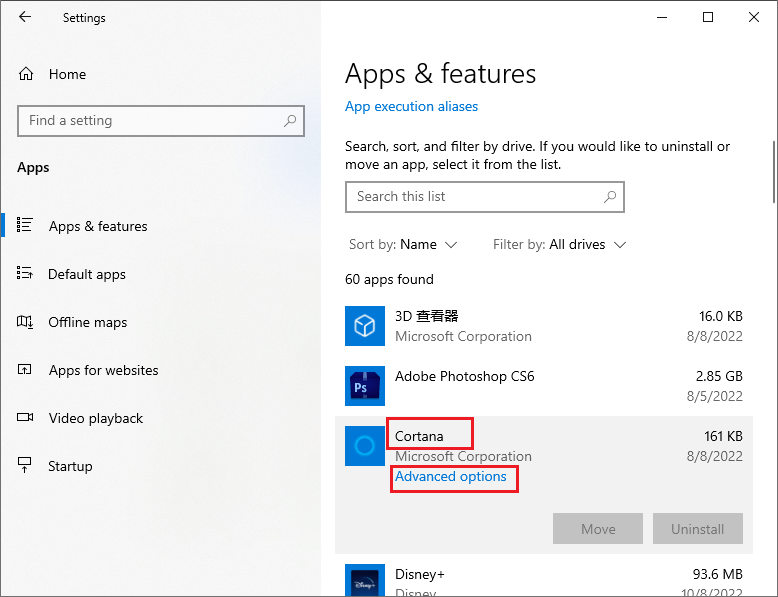
Task: Focus the Find a setting field
Action: click(x=161, y=121)
